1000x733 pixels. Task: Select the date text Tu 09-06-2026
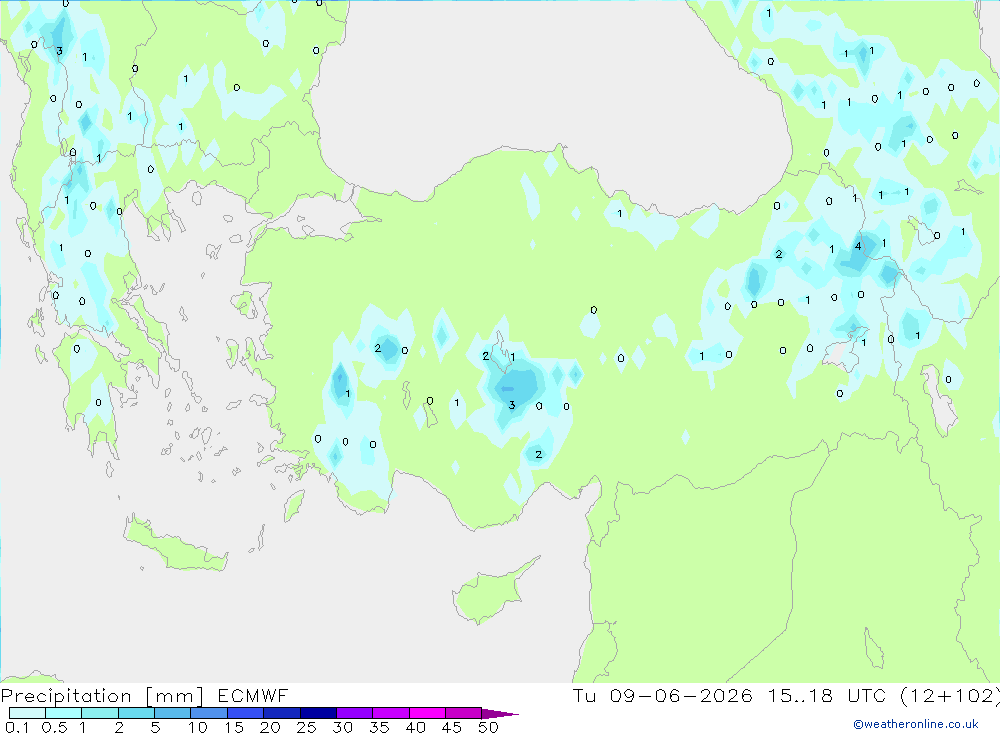pos(663,695)
